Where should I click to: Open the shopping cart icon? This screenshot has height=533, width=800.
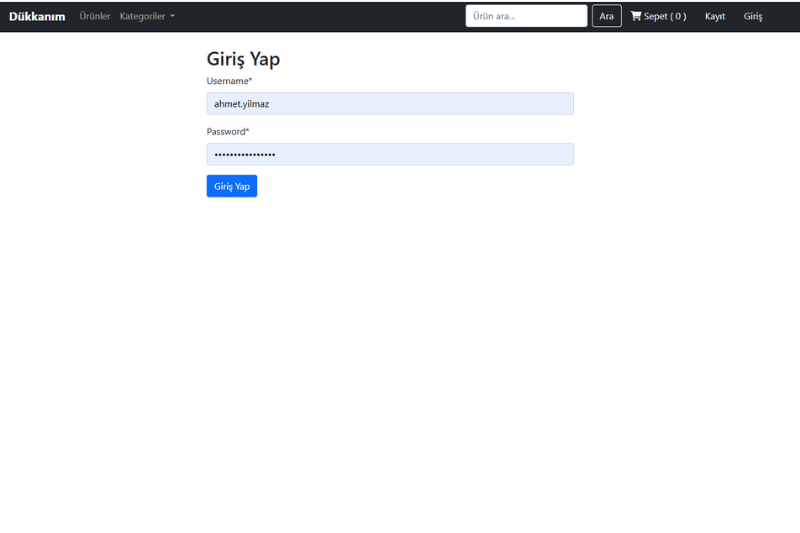click(x=636, y=16)
